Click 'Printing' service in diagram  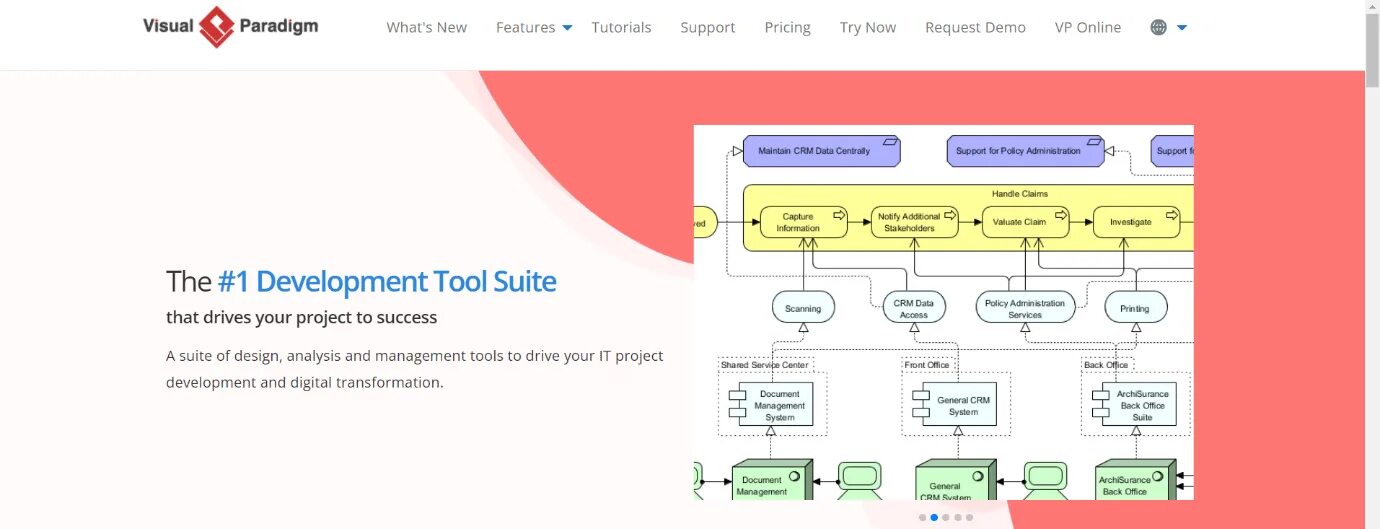click(x=1135, y=308)
